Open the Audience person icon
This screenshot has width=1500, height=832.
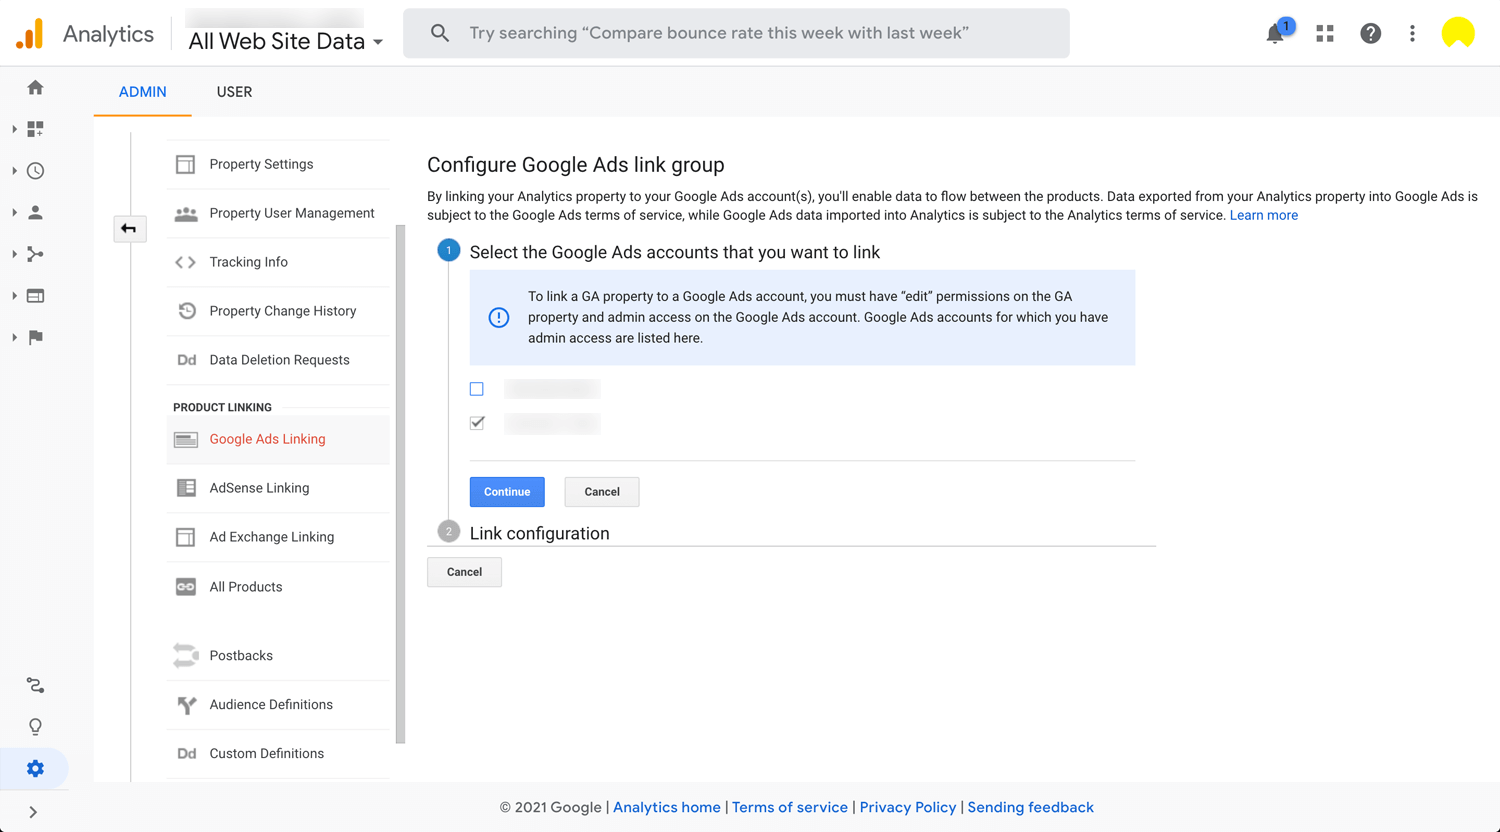[35, 213]
